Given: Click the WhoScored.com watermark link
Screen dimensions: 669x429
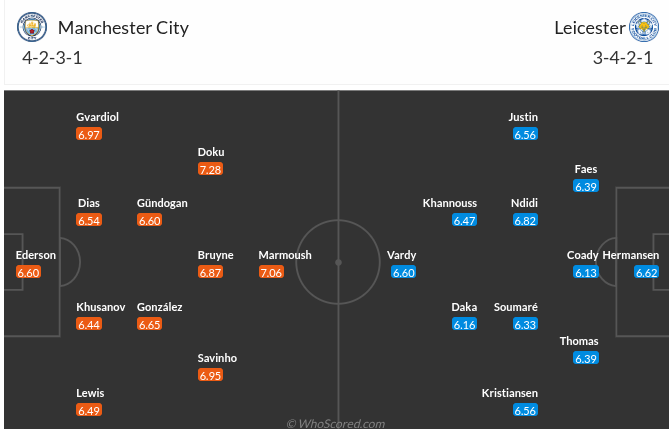Looking at the screenshot, I should pyautogui.click(x=335, y=423).
